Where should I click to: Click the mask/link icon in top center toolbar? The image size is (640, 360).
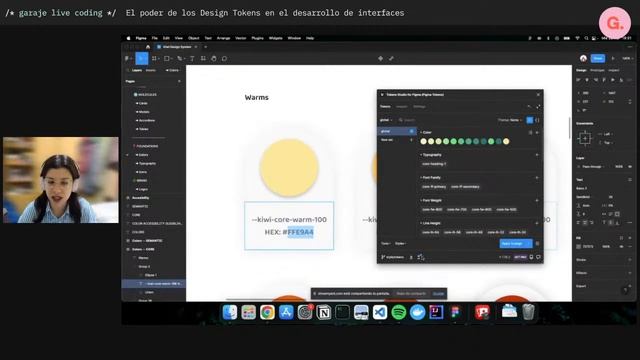[x=391, y=58]
